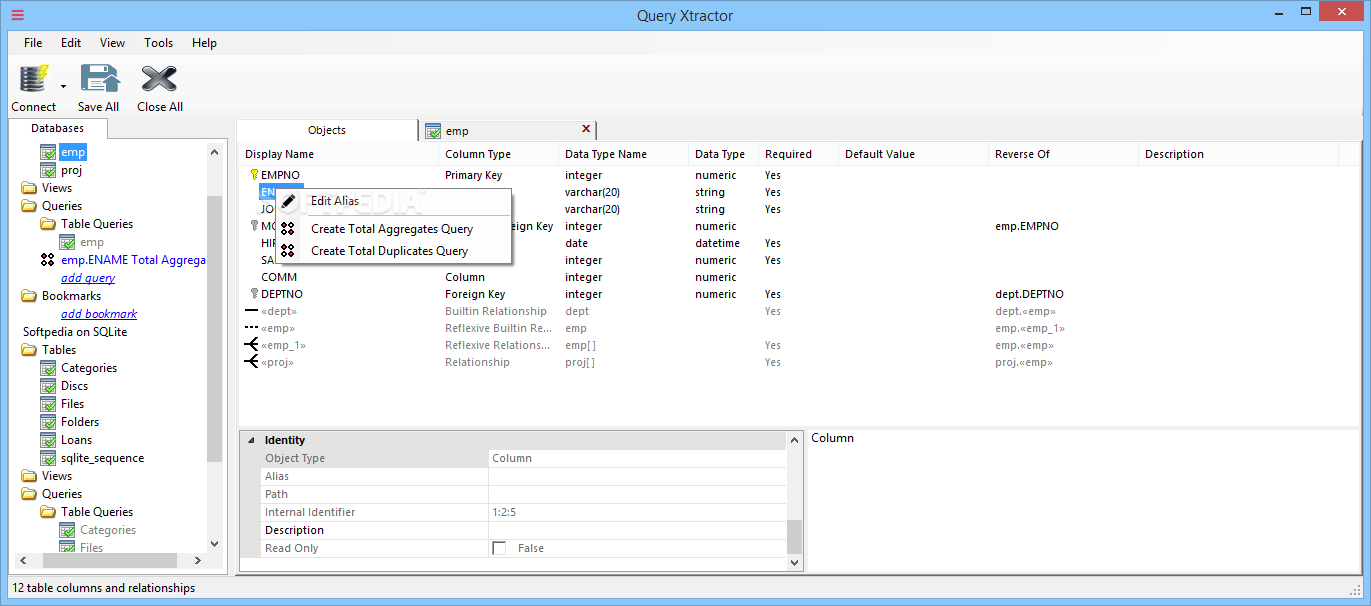Click the Description property value field
1371x606 pixels.
click(x=637, y=530)
